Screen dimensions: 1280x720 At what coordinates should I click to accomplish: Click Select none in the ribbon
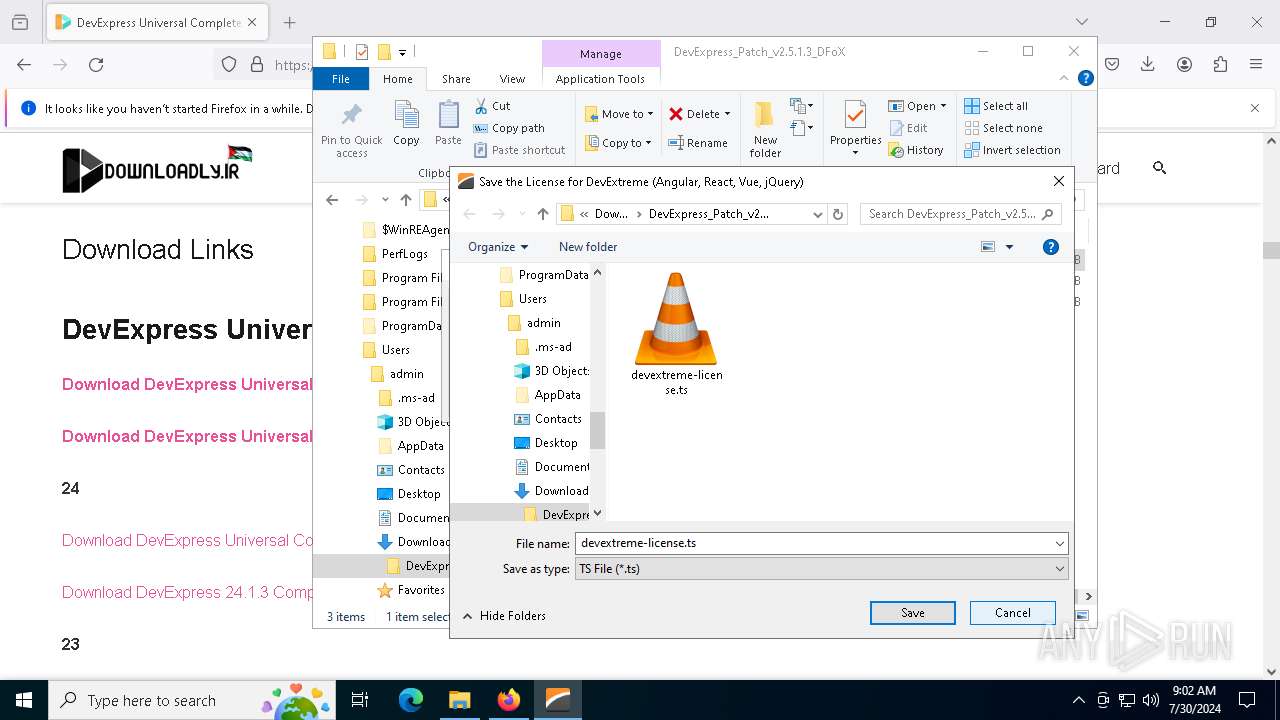1003,128
